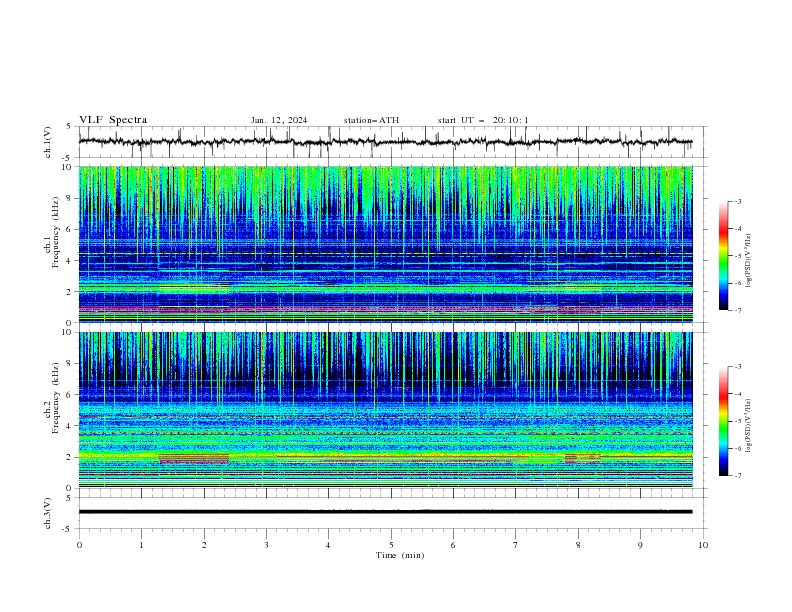Click the ch.3 voltage waveform band
This screenshot has height=612, width=792.
coord(385,512)
